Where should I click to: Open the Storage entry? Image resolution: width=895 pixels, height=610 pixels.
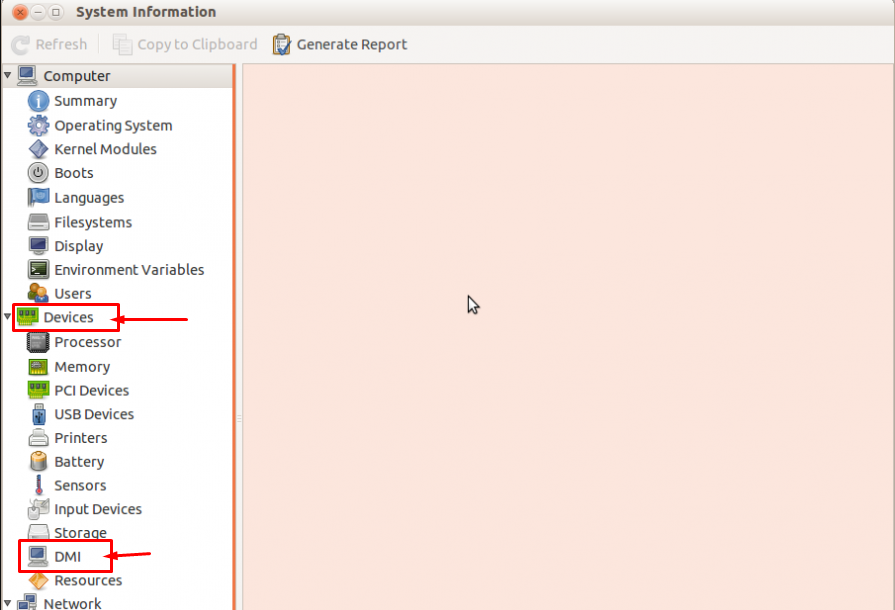[x=80, y=532]
